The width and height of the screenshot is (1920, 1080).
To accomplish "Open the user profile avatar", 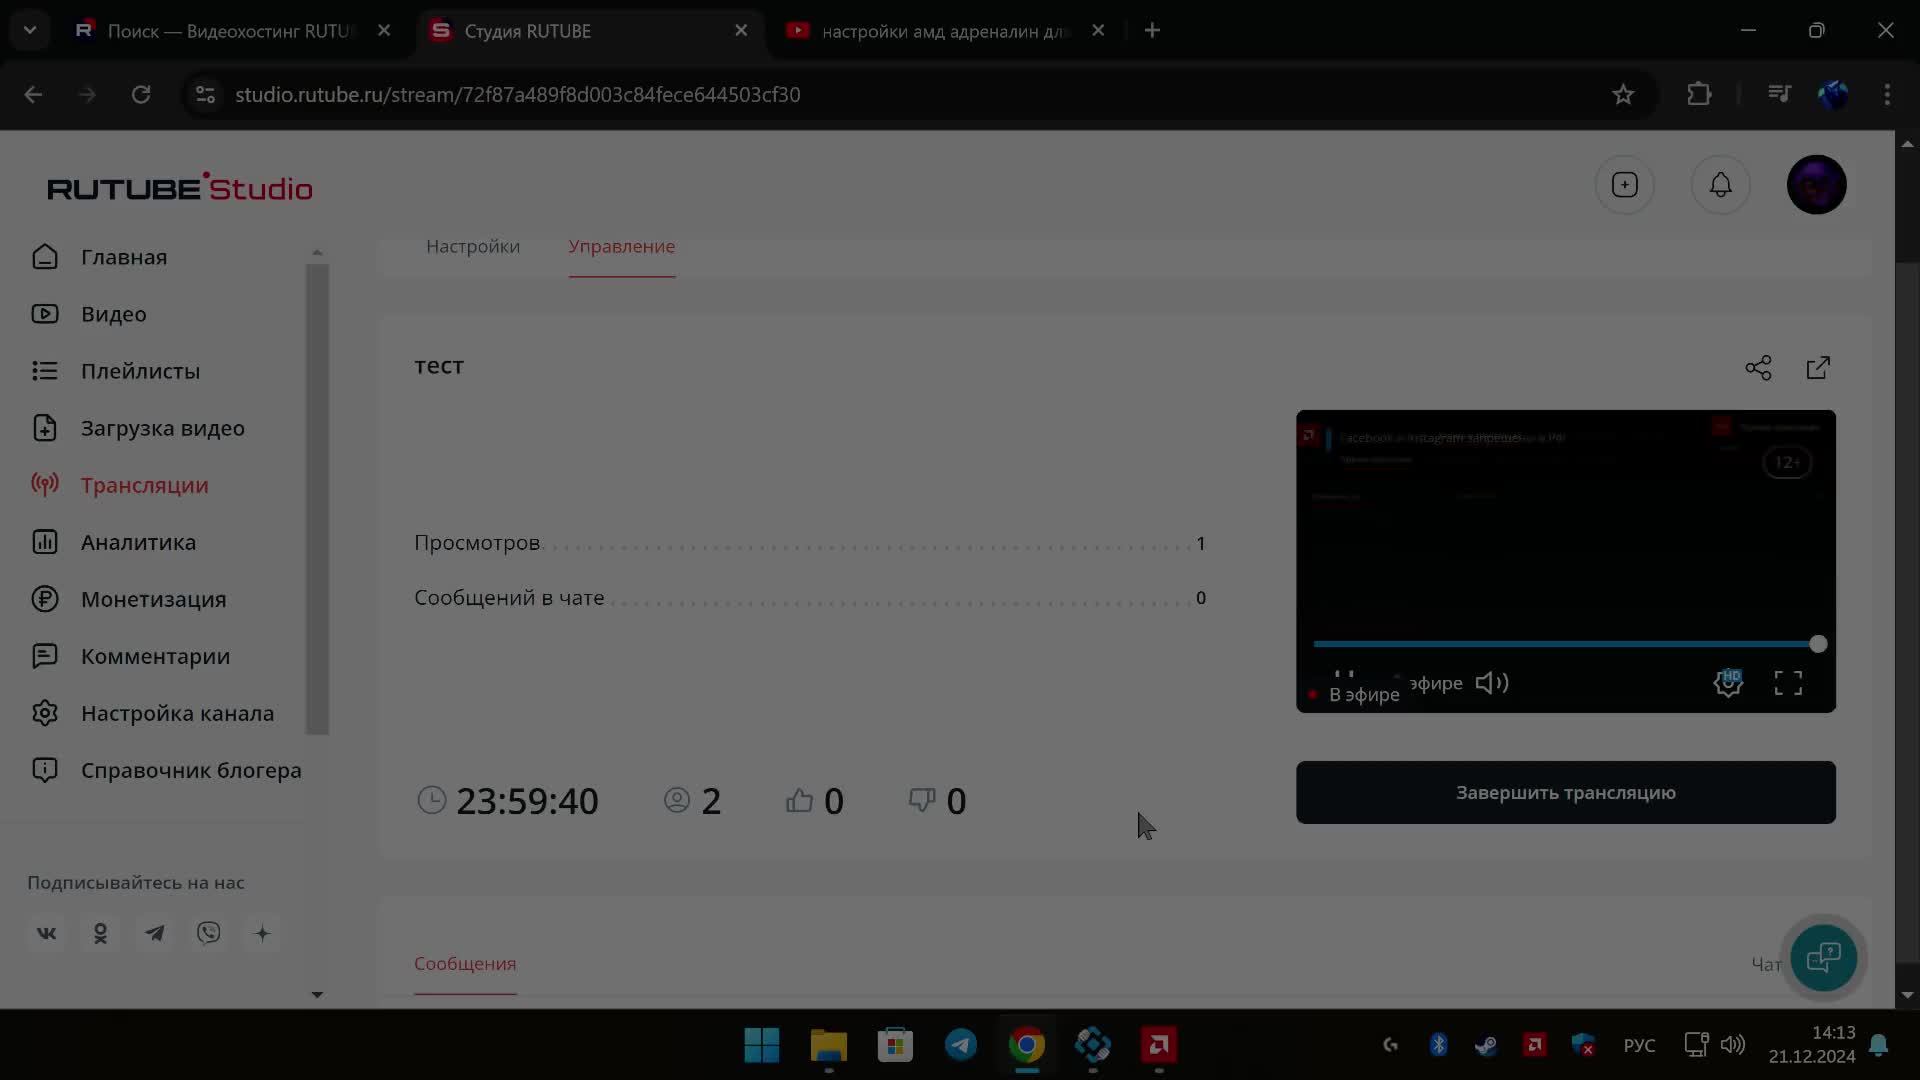I will click(1816, 185).
